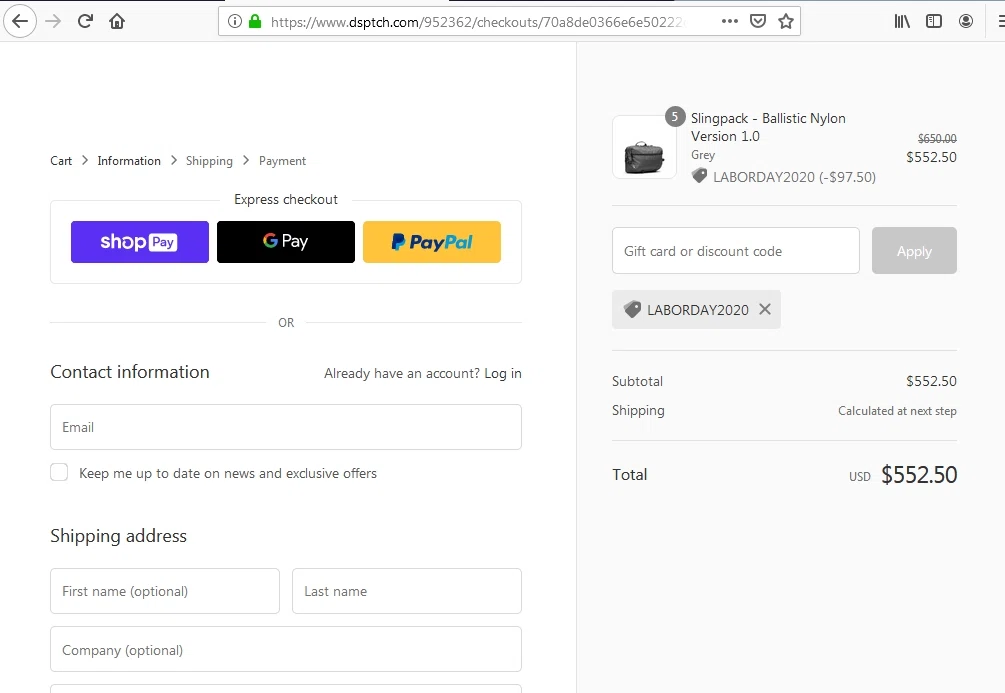The height and width of the screenshot is (693, 1005).
Task: Toggle the sidebars view icon
Action: point(934,21)
